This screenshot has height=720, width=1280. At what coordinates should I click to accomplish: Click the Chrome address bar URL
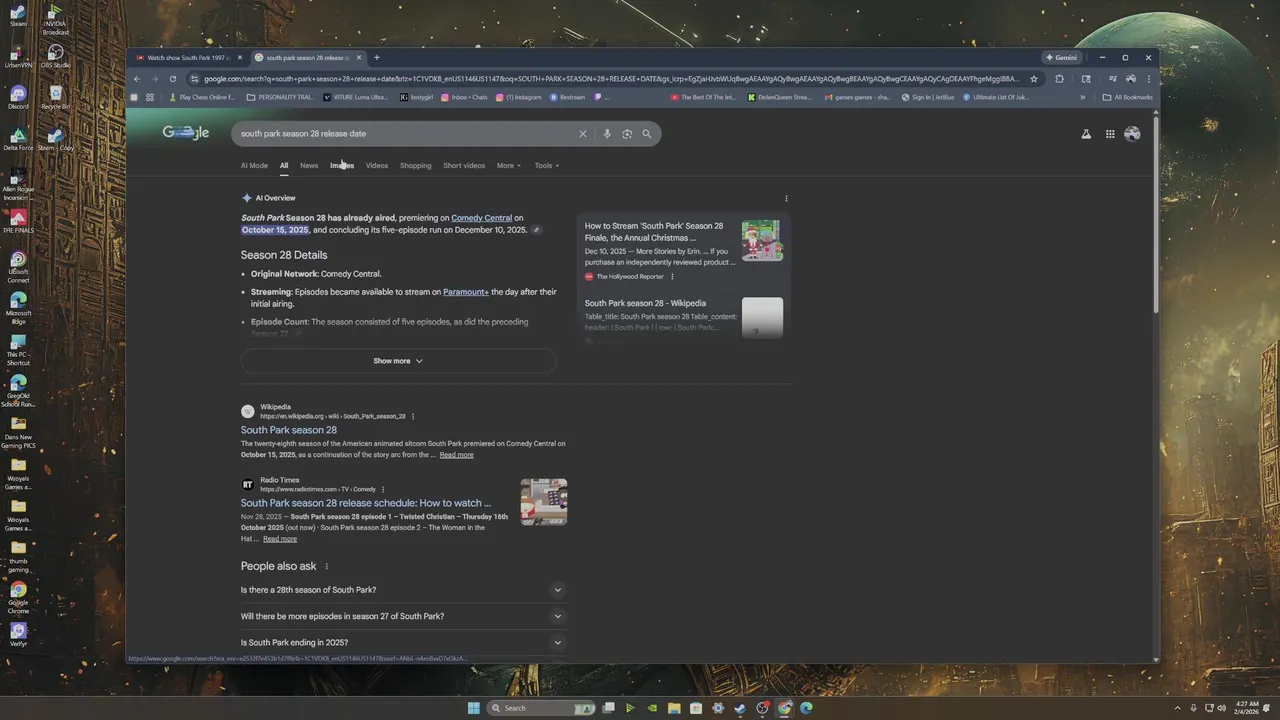coord(610,79)
